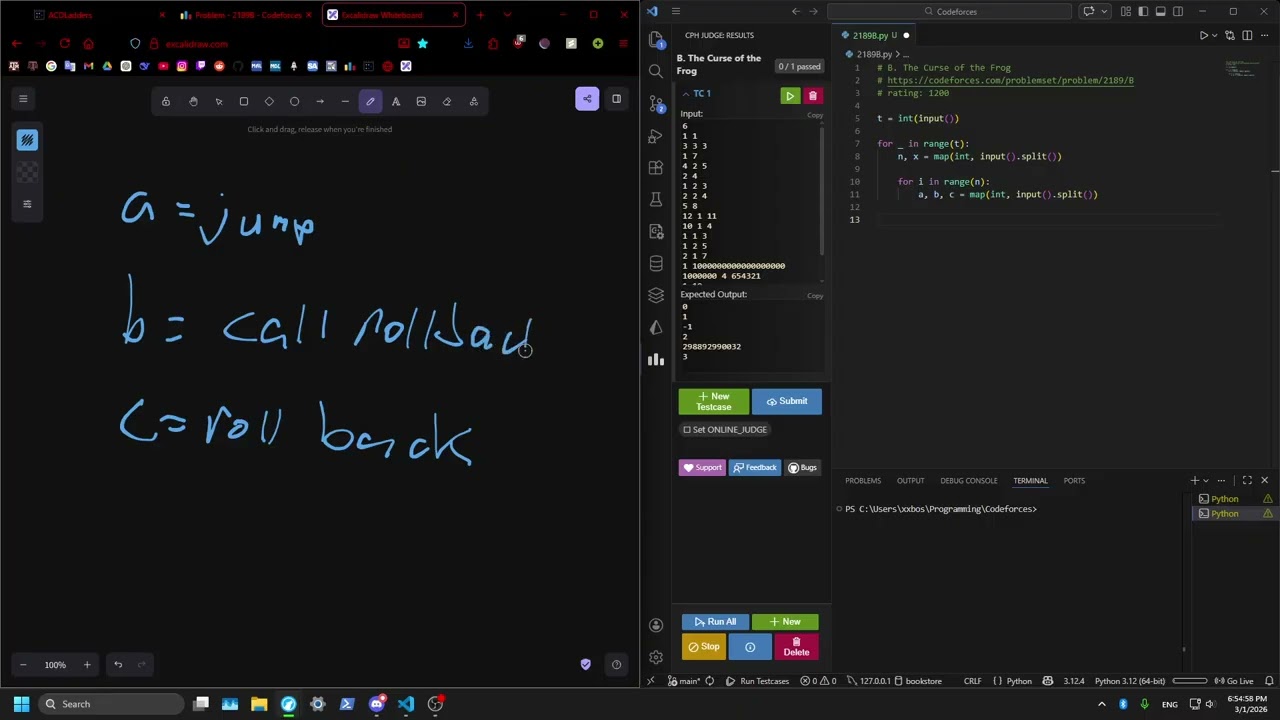Screen dimensions: 1280x720
Task: Open the Windows Start menu
Action: [x=21, y=704]
